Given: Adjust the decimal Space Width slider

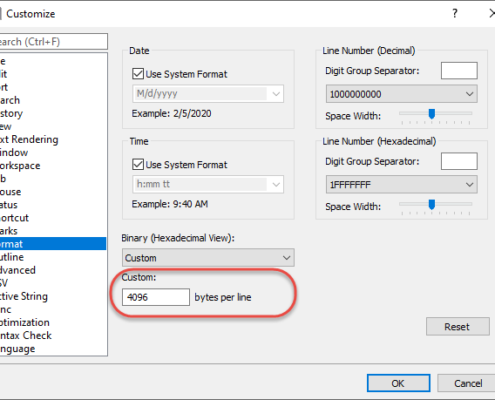Looking at the screenshot, I should pos(432,114).
